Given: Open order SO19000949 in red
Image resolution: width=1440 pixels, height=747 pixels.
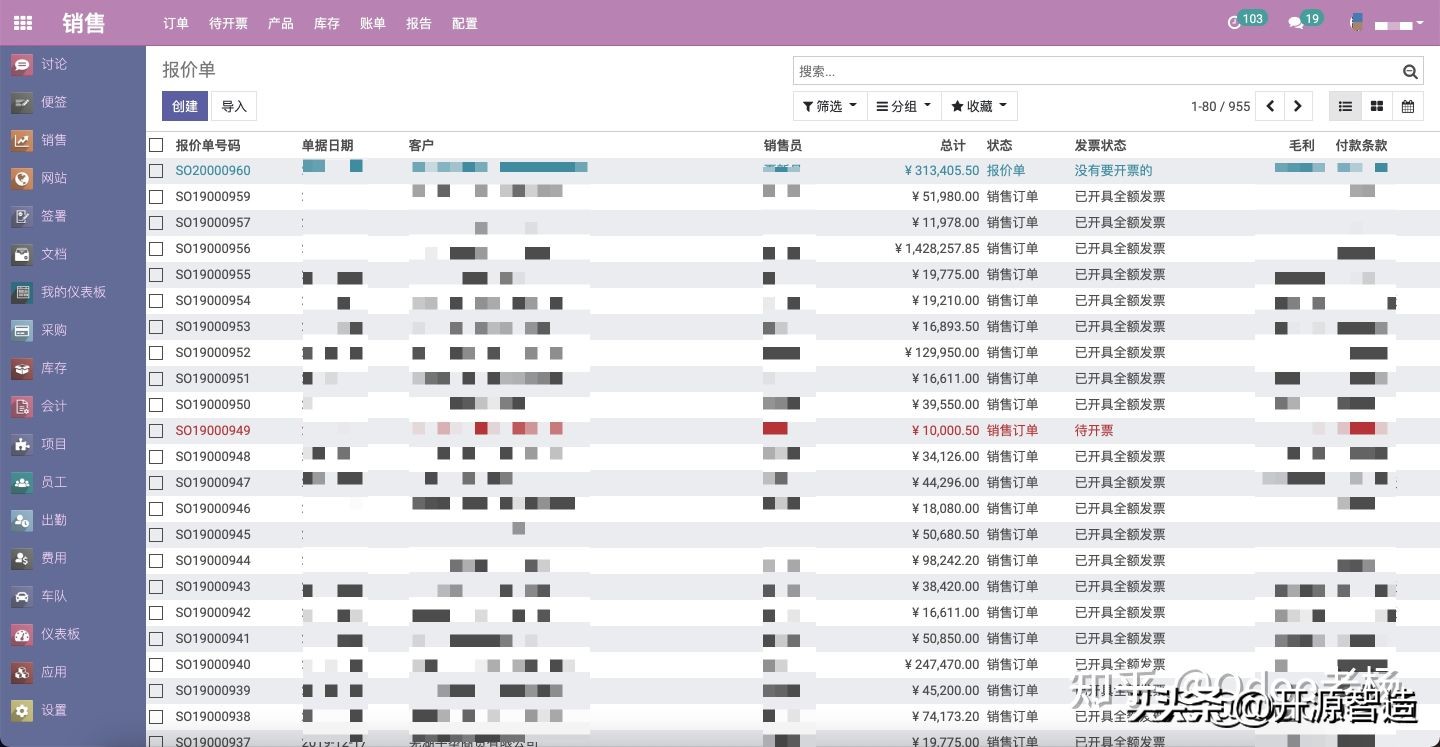Looking at the screenshot, I should tap(213, 431).
